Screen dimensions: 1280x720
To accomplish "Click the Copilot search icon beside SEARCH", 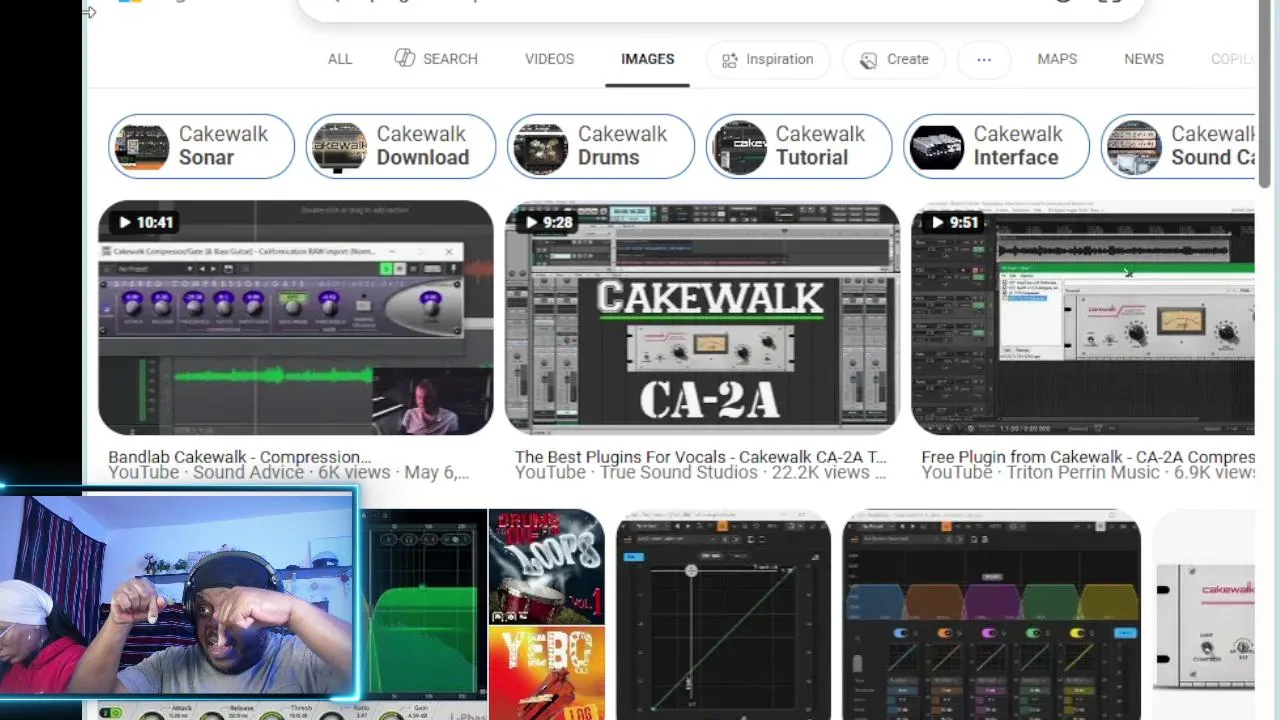I will tap(404, 58).
